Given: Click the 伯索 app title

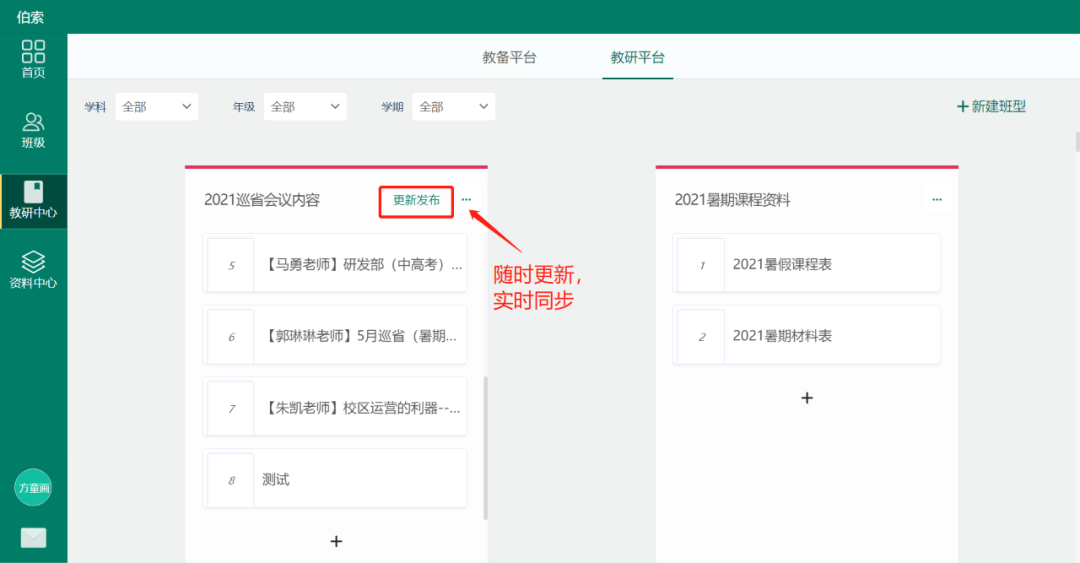Looking at the screenshot, I should 30,17.
